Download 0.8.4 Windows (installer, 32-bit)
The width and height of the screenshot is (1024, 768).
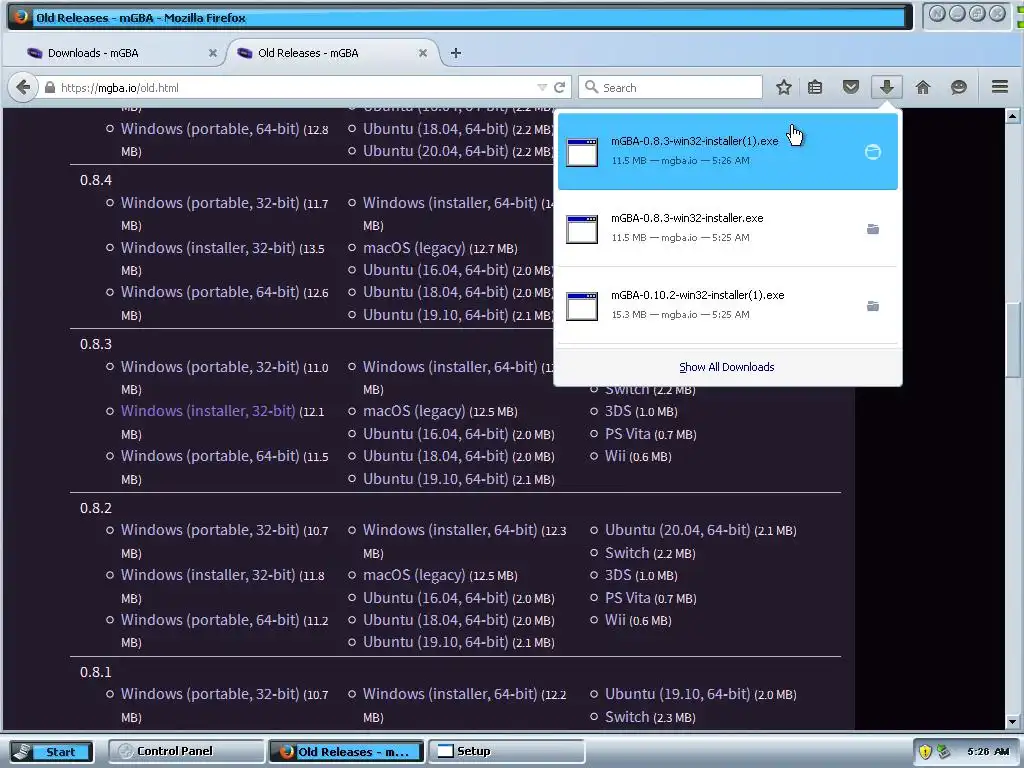pos(208,248)
